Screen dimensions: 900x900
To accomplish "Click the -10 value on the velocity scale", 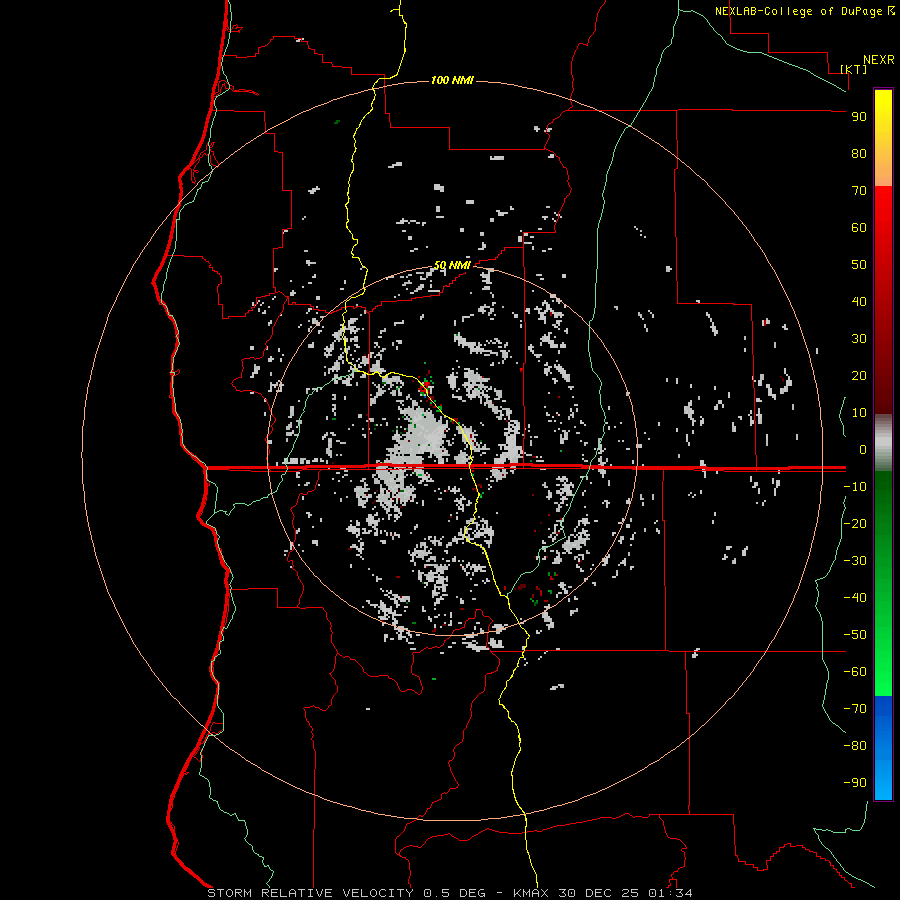I will click(855, 487).
